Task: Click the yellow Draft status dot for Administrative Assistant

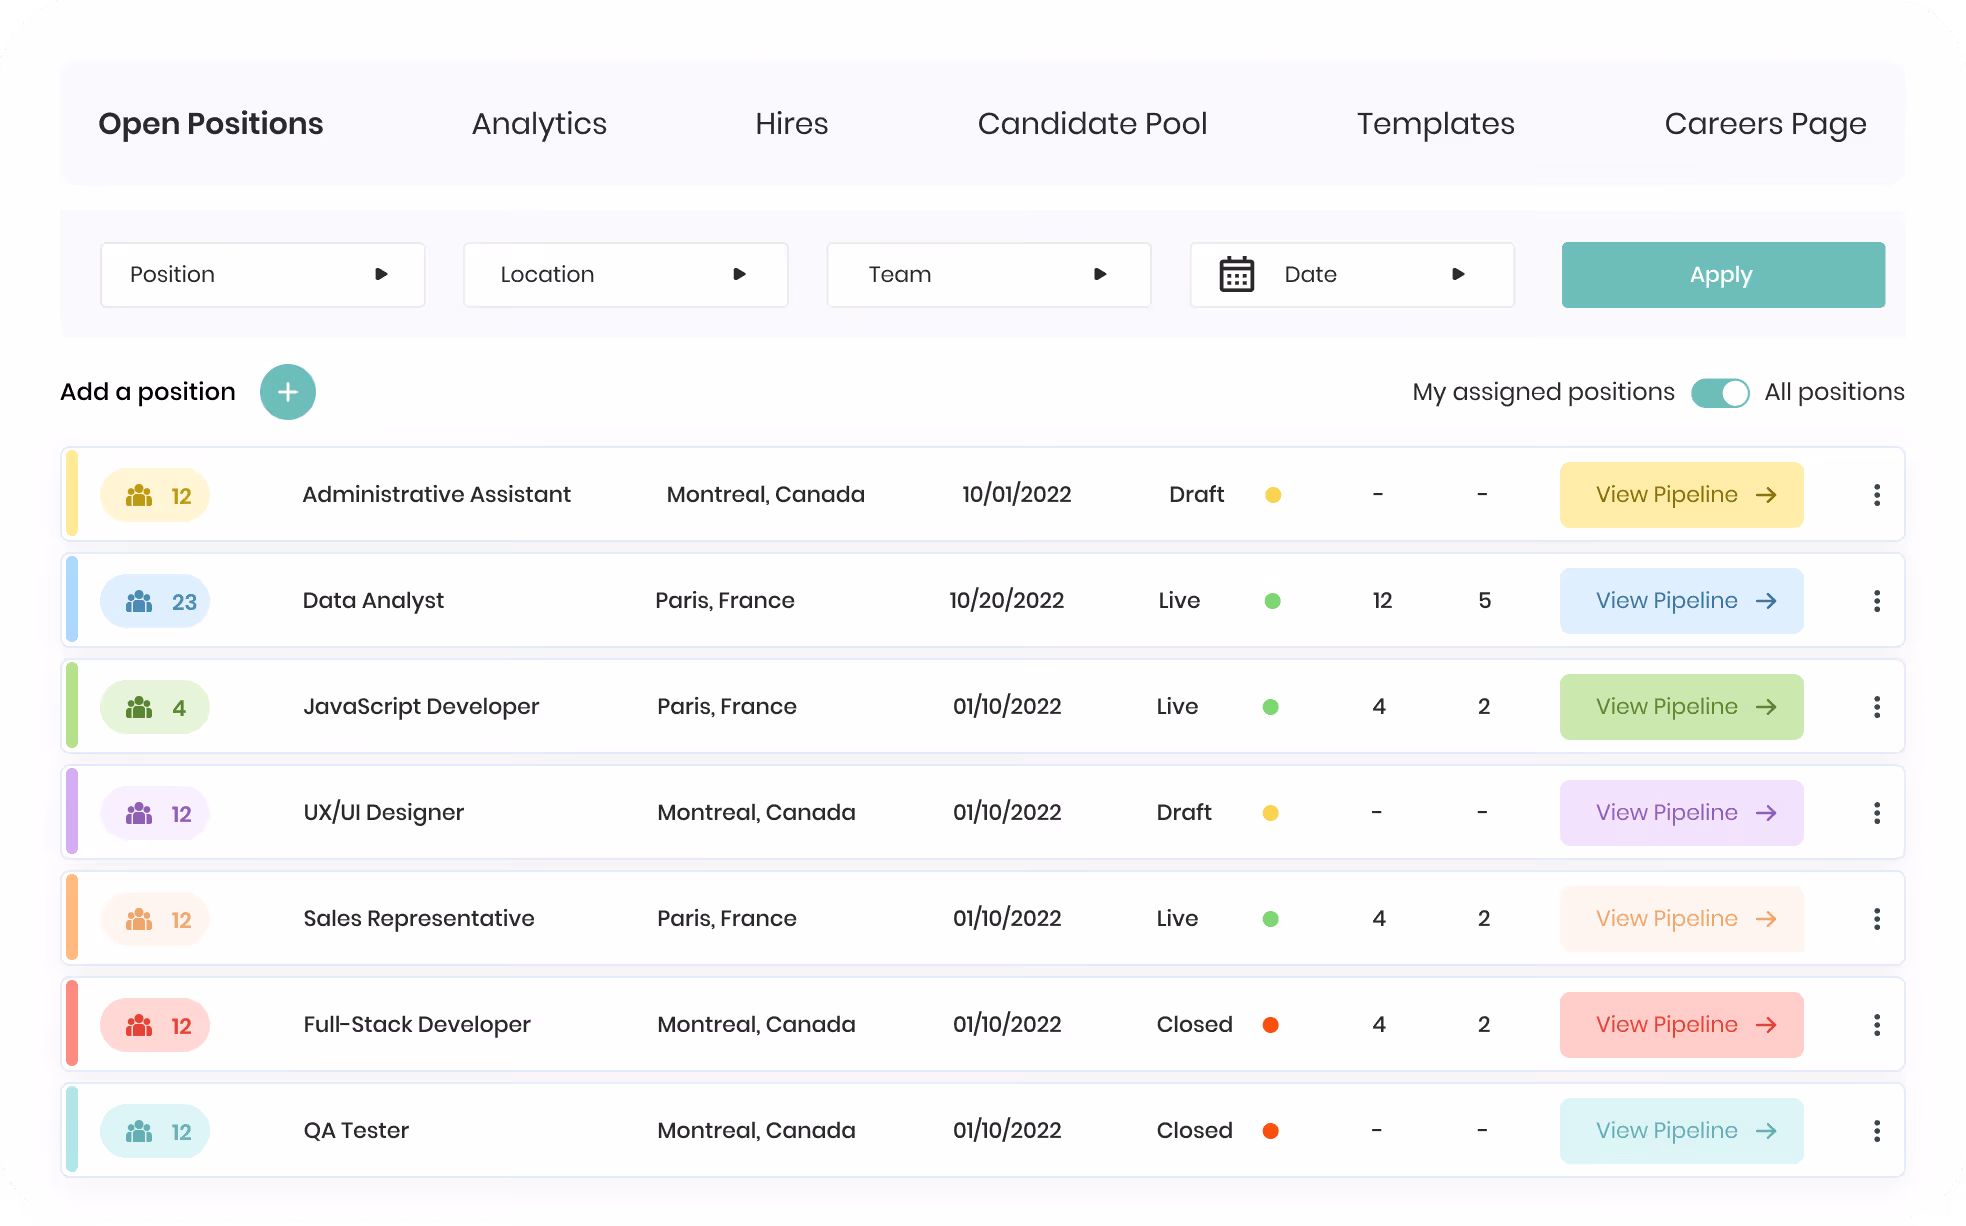Action: tap(1273, 495)
